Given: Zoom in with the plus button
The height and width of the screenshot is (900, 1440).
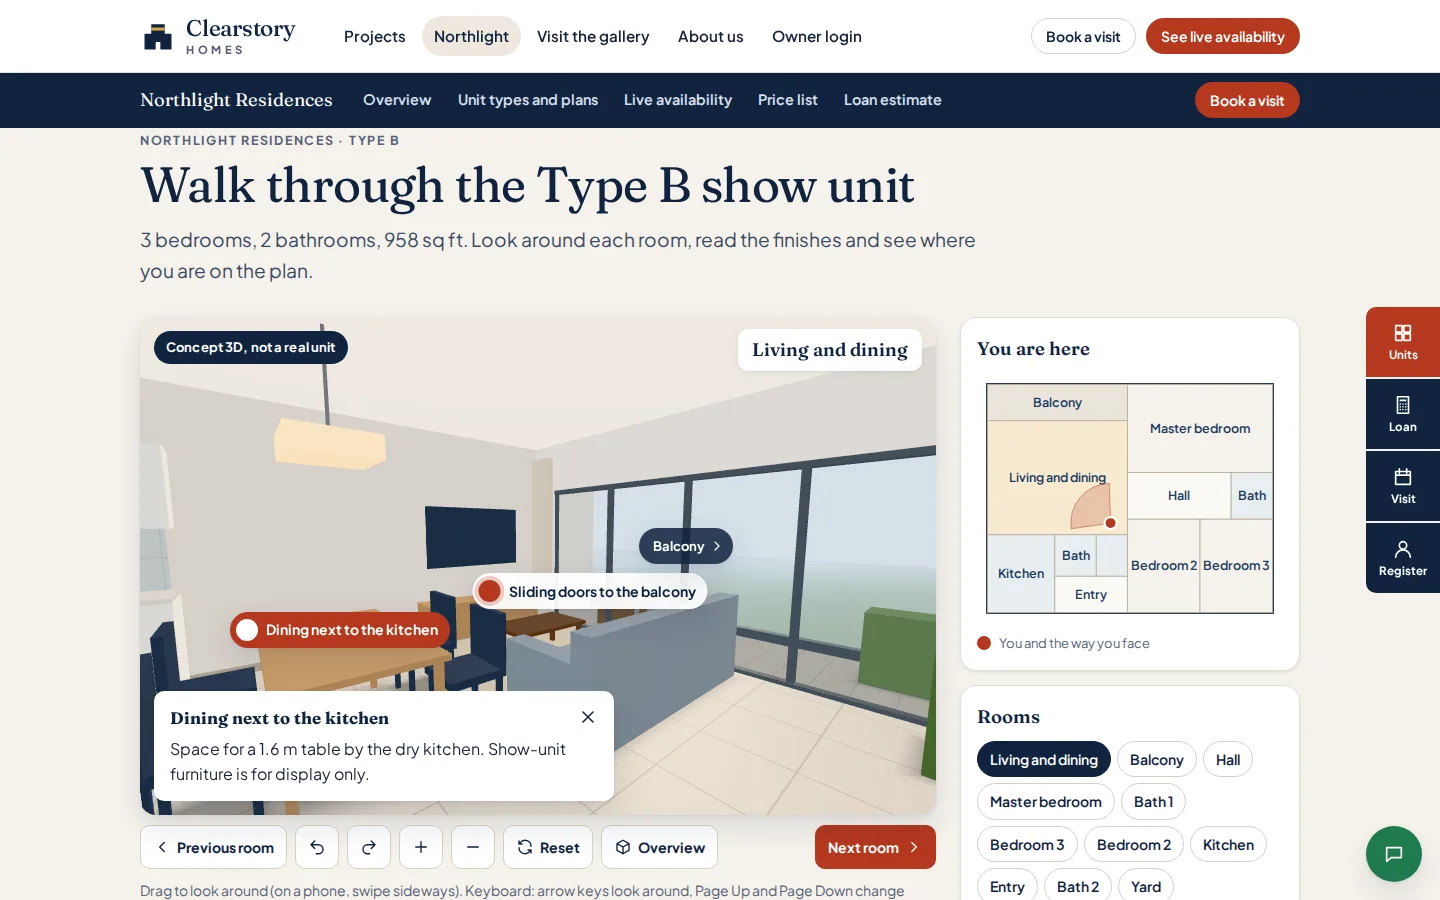Looking at the screenshot, I should [421, 847].
